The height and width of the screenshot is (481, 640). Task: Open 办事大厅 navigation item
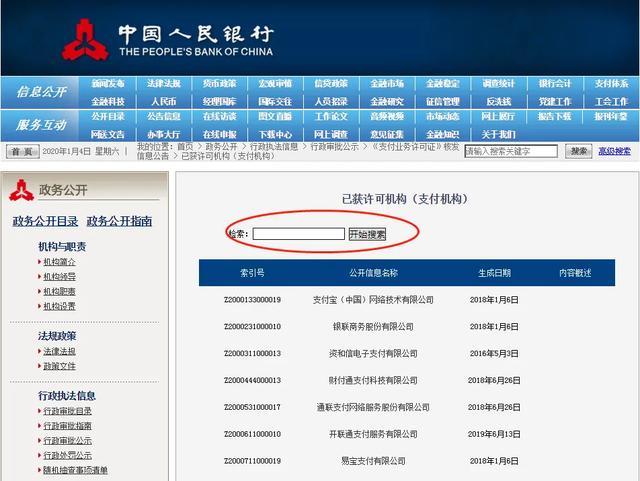(164, 134)
